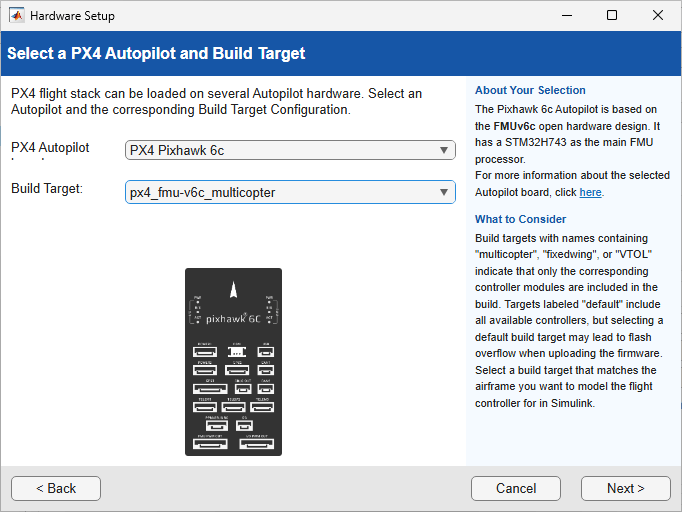Go to the Next step
Viewport: 682px width, 512px height.
tap(625, 488)
